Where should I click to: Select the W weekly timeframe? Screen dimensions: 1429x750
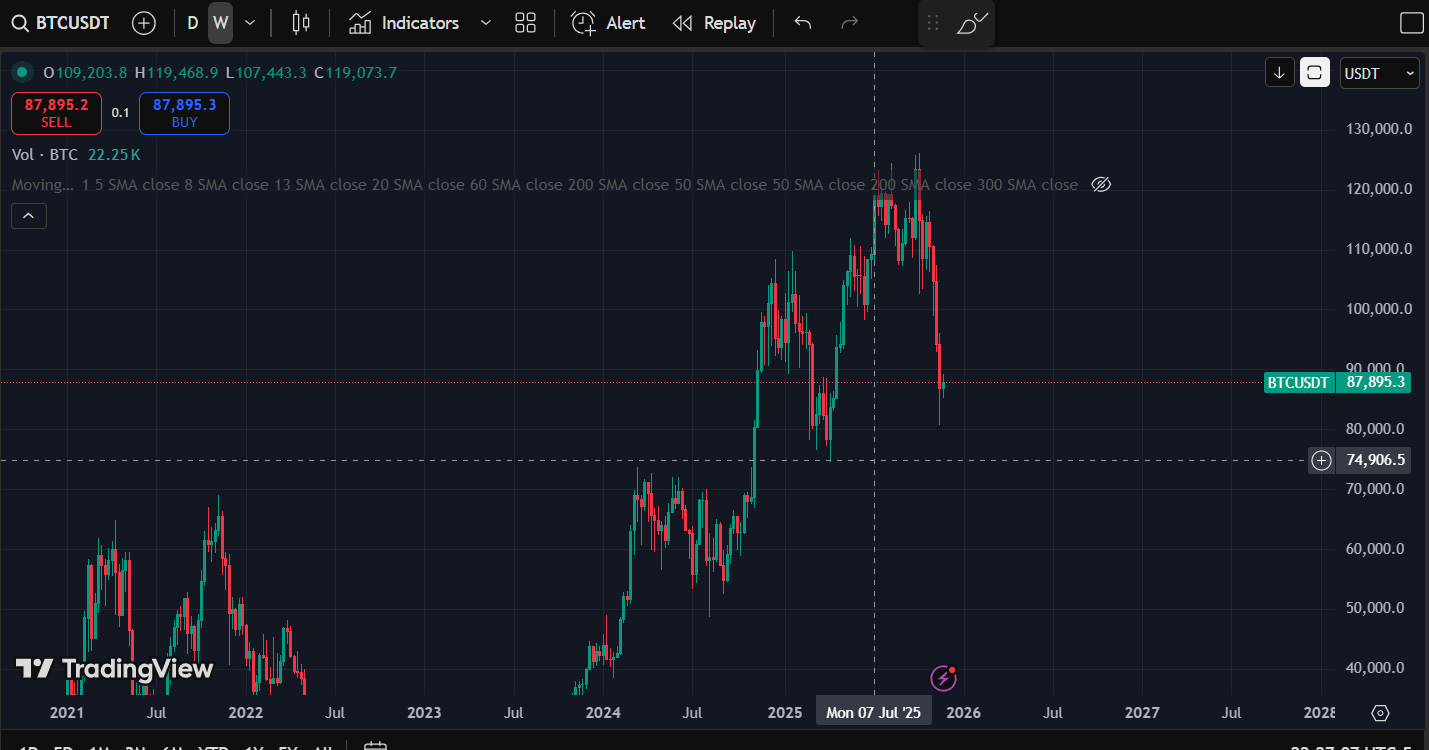[x=220, y=23]
